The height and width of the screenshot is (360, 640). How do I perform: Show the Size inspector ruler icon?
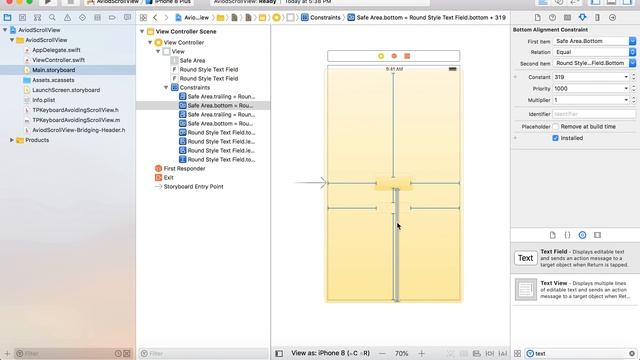tap(597, 18)
